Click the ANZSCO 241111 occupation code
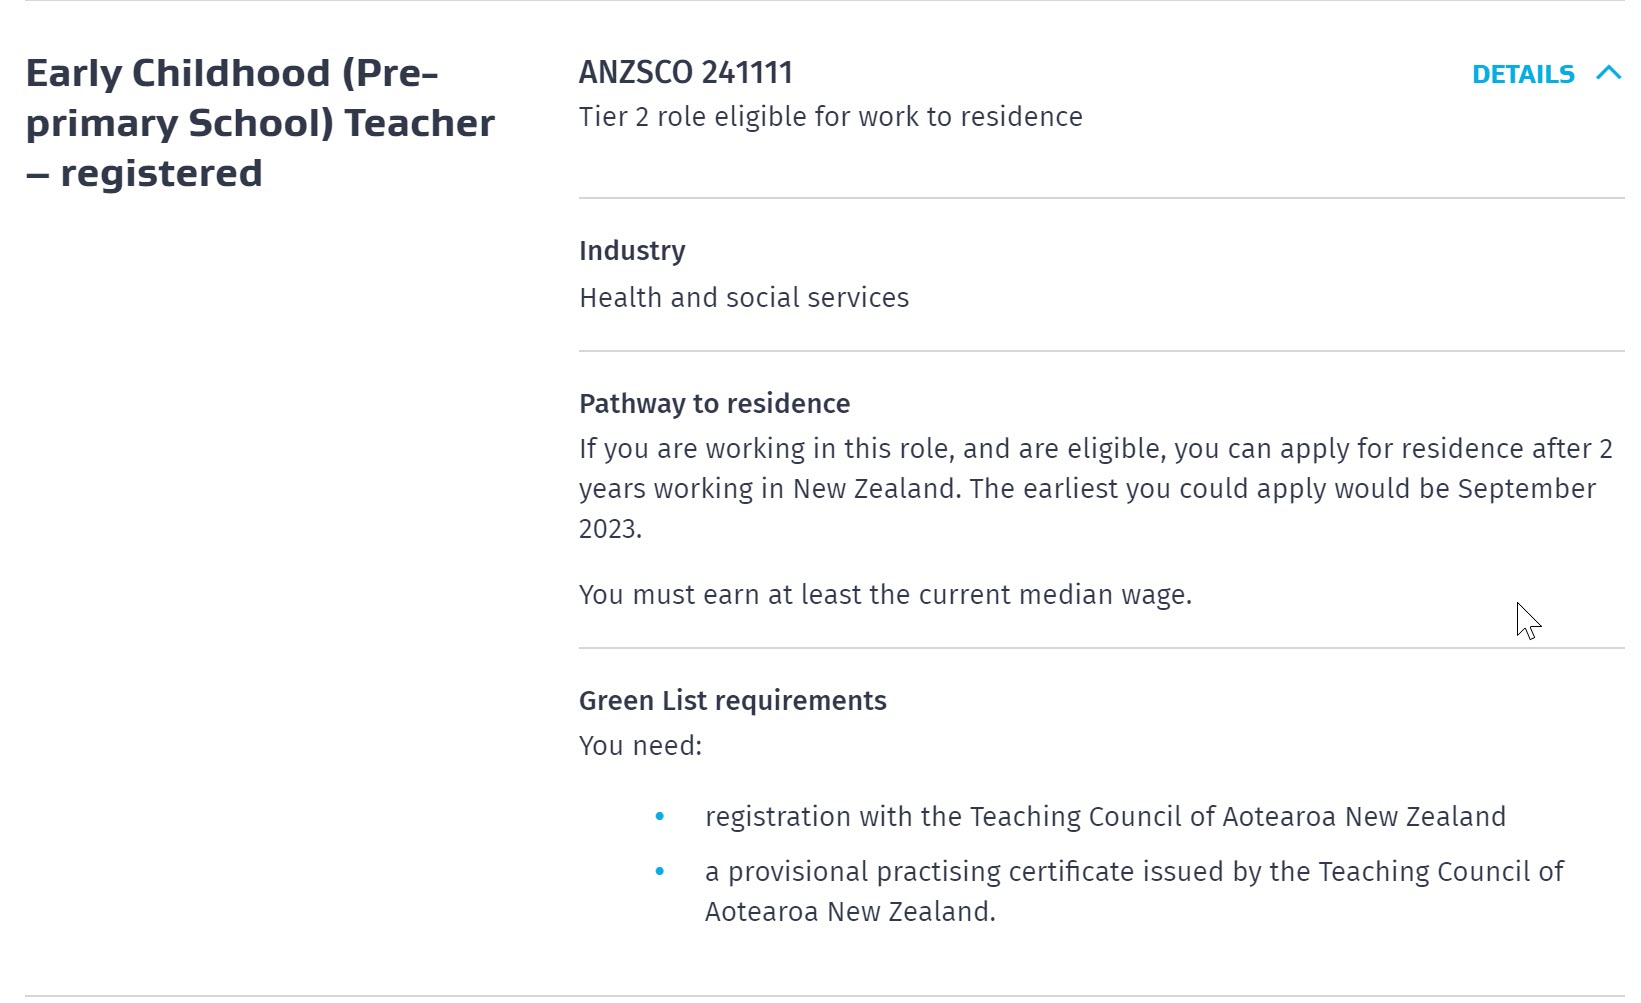This screenshot has width=1641, height=1003. tap(686, 73)
